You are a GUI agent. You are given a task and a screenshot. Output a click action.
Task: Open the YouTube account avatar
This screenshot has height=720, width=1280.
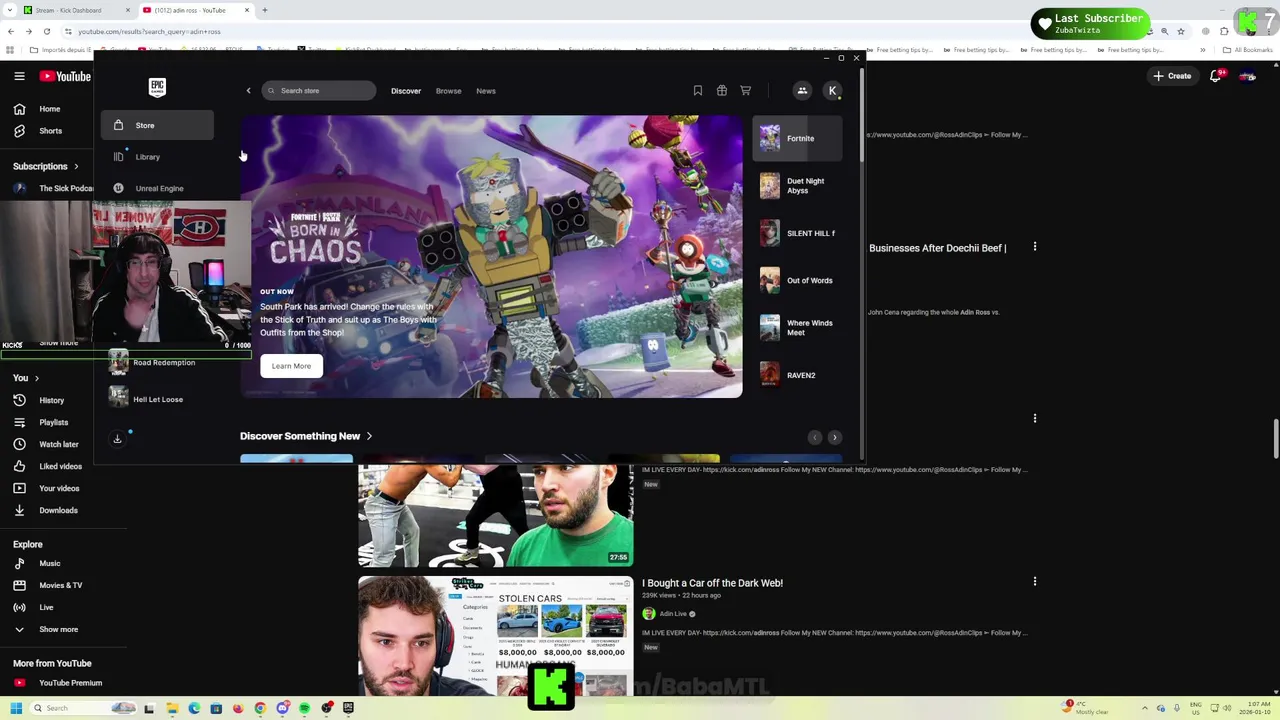[1247, 76]
